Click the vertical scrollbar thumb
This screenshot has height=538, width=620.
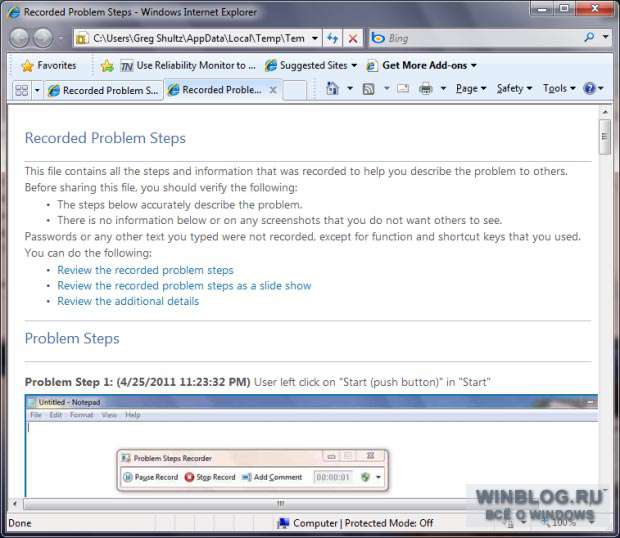605,137
